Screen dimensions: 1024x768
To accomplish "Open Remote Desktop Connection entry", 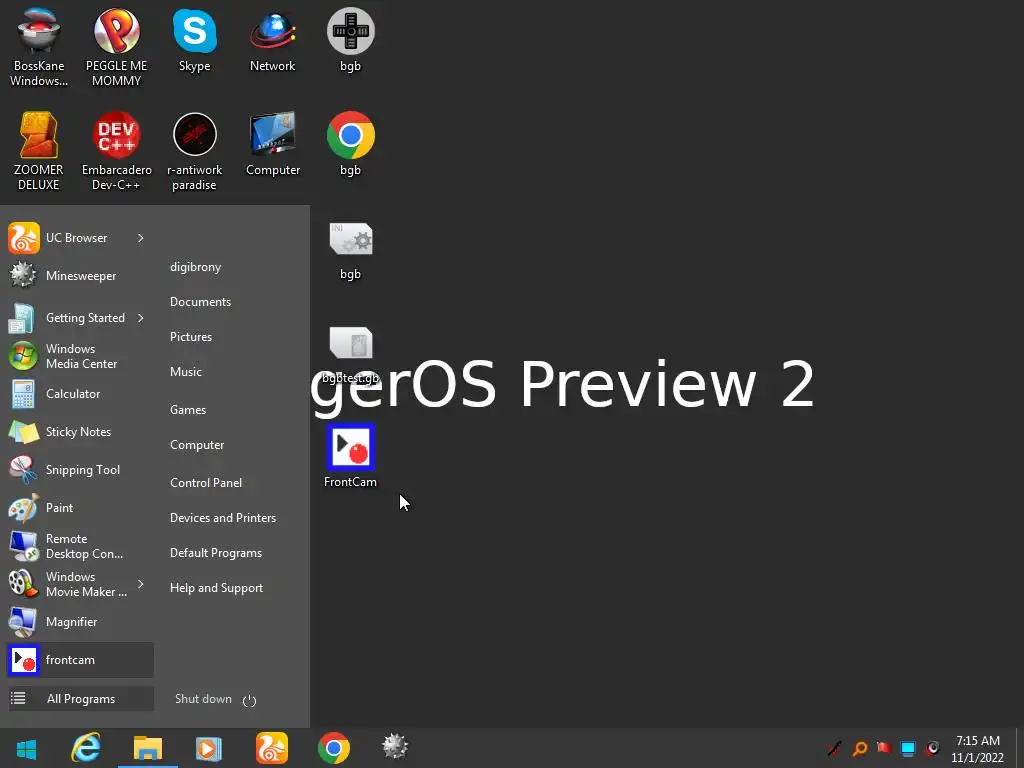I will coord(80,546).
